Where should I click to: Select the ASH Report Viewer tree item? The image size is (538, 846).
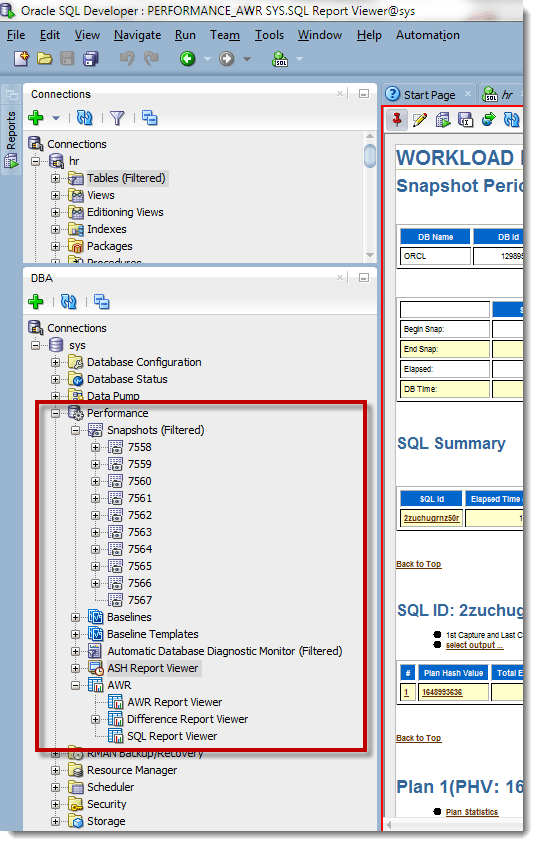point(152,668)
